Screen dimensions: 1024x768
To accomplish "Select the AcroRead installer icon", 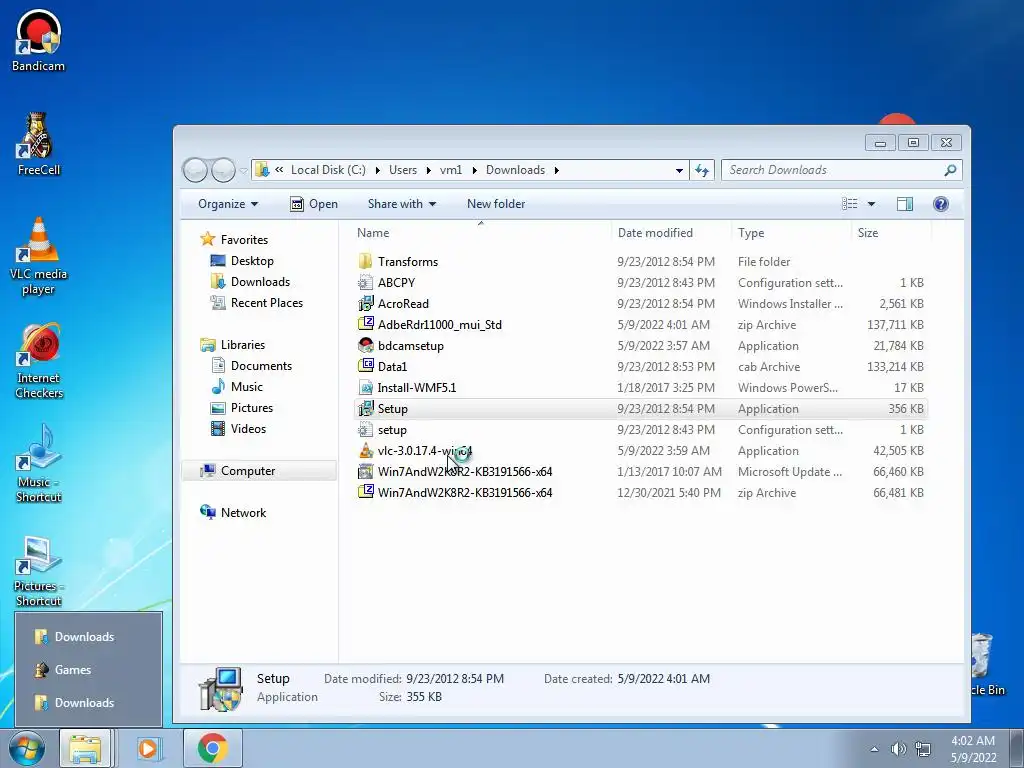I will coord(366,304).
